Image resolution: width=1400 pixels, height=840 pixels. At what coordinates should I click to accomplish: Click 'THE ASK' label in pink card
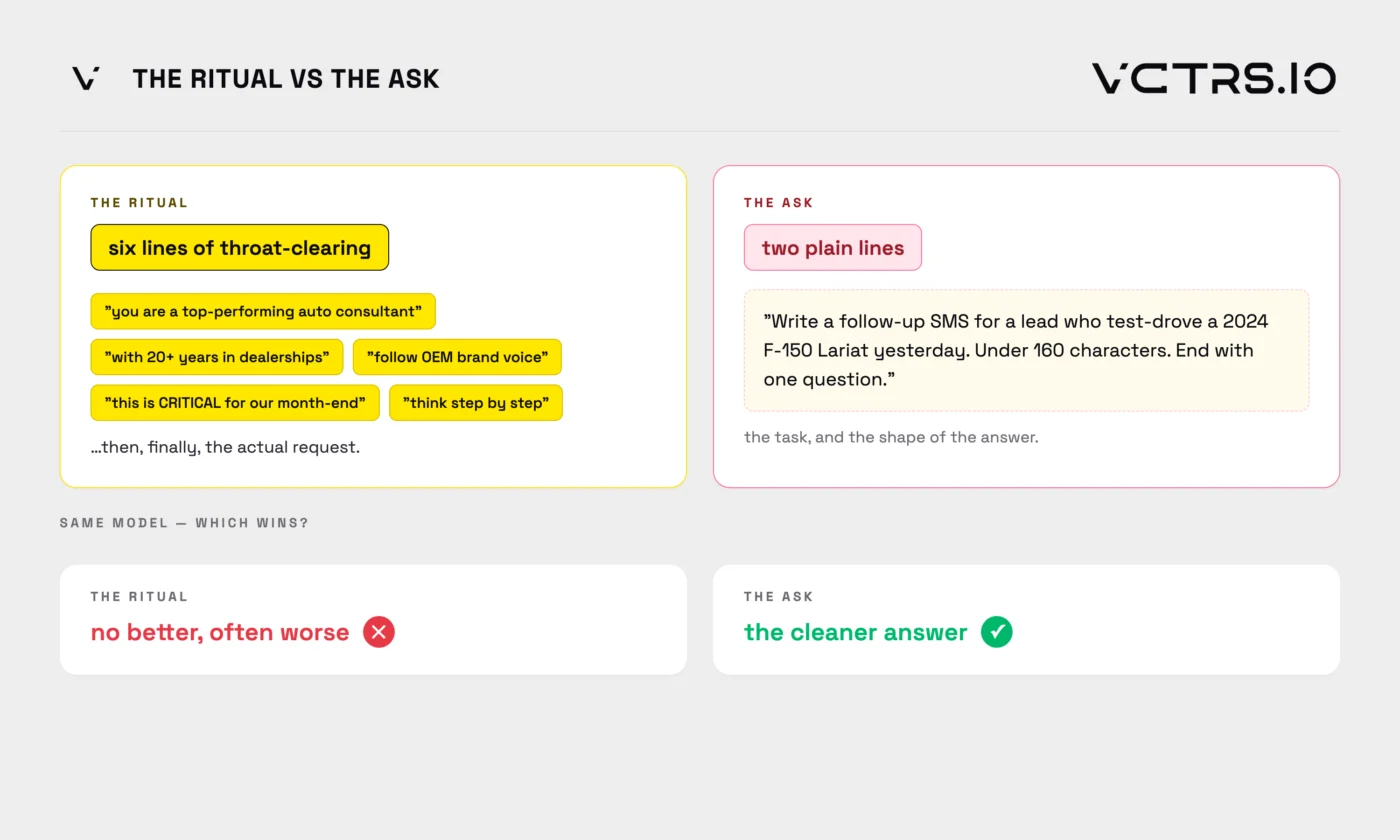pos(778,202)
